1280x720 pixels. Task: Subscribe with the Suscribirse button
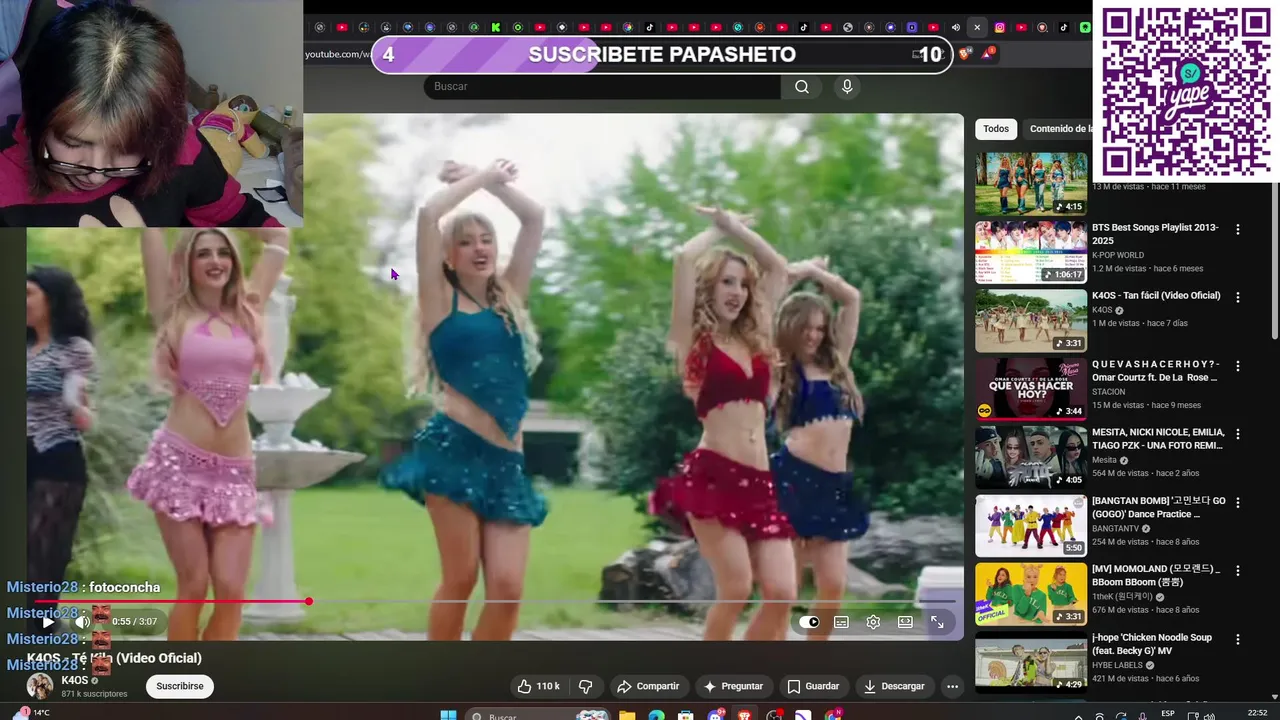click(180, 686)
